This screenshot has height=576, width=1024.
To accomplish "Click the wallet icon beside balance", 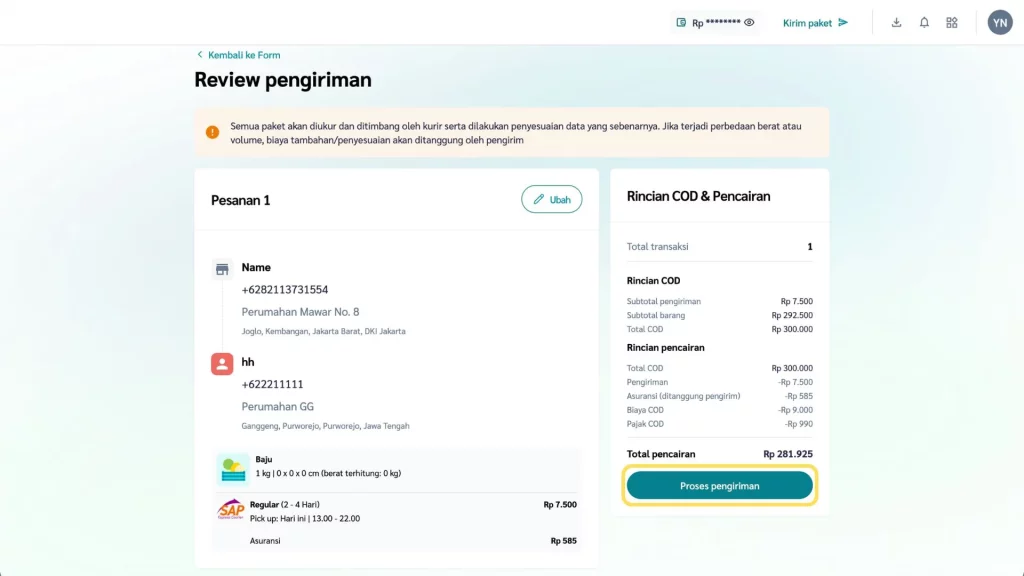I will click(x=681, y=22).
